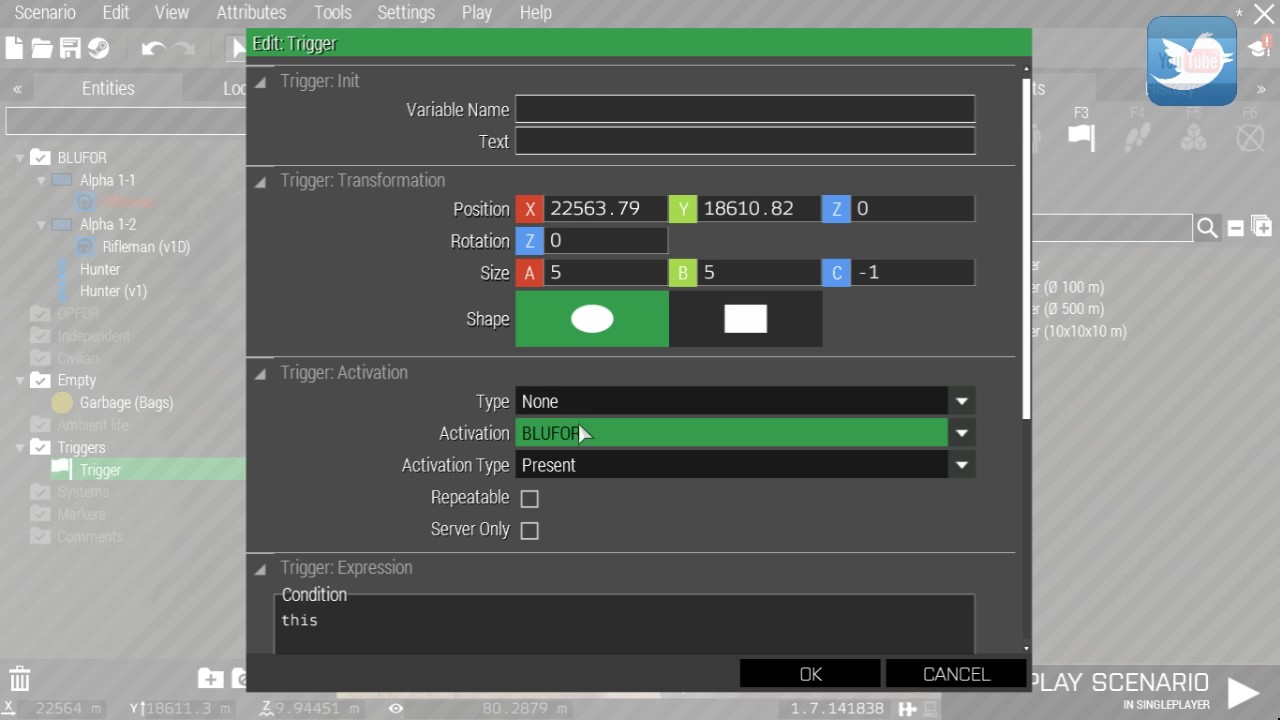Collapse the Alpha 1-1 group node

pos(41,181)
